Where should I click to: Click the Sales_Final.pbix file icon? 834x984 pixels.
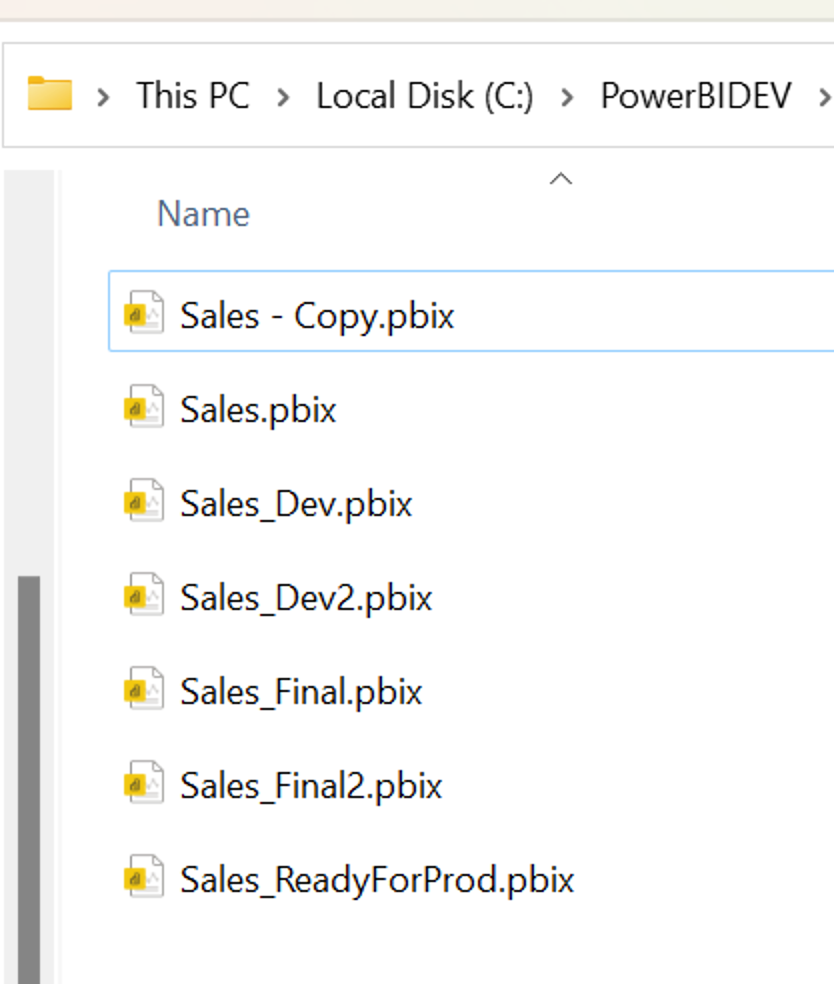tap(144, 688)
